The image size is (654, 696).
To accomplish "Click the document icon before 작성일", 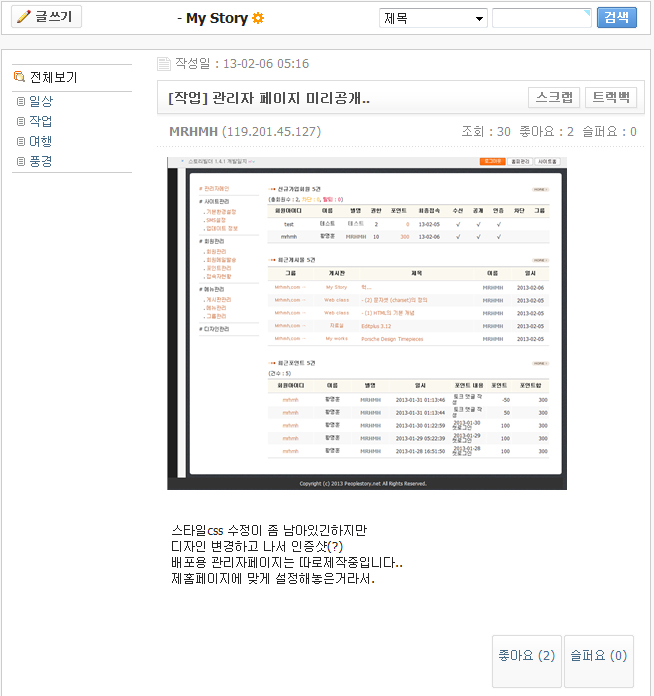I will (x=164, y=64).
